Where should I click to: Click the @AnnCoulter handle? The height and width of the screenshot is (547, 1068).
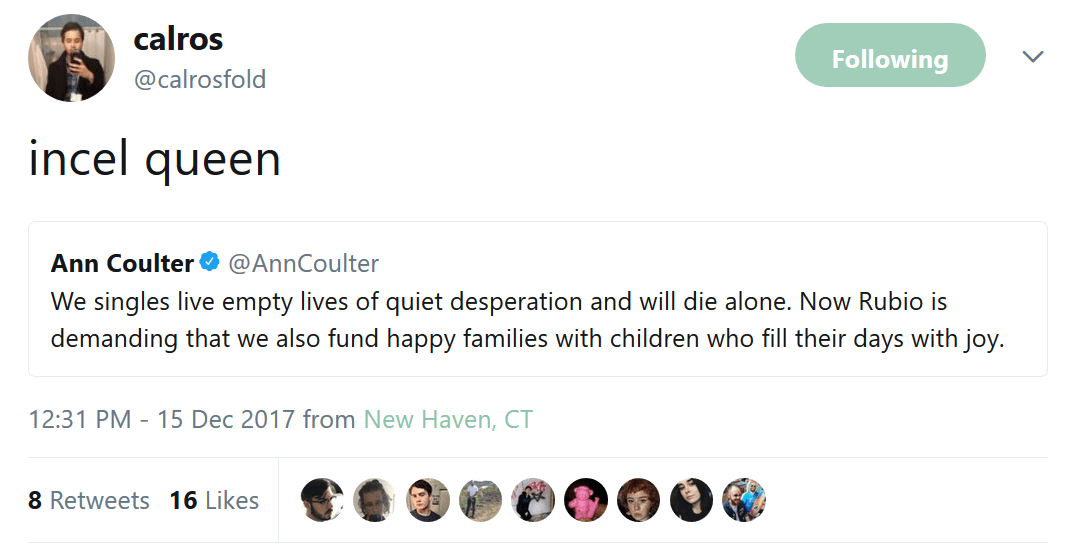tap(304, 264)
